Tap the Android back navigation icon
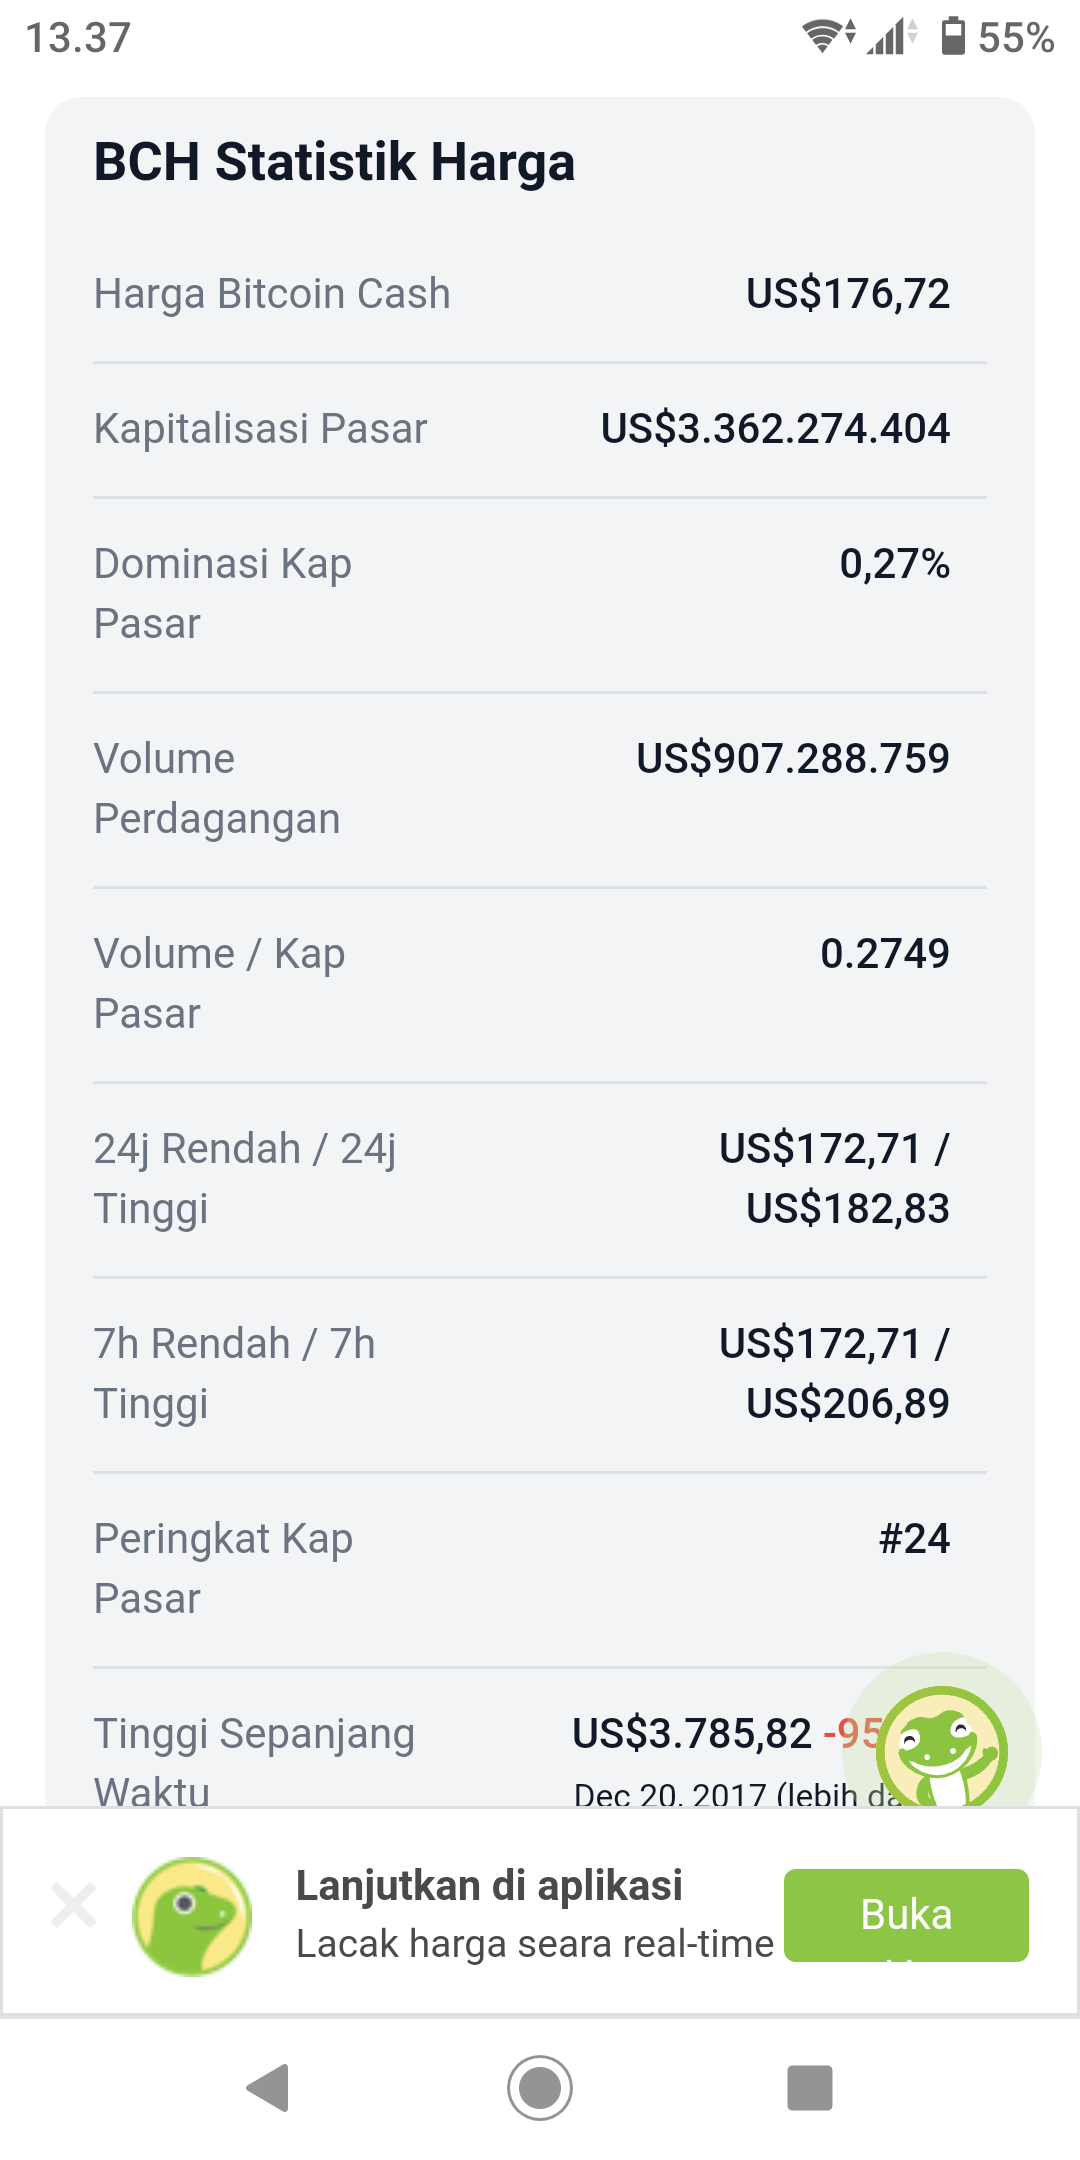Screen dimensions: 1080x2160 pos(268,2088)
